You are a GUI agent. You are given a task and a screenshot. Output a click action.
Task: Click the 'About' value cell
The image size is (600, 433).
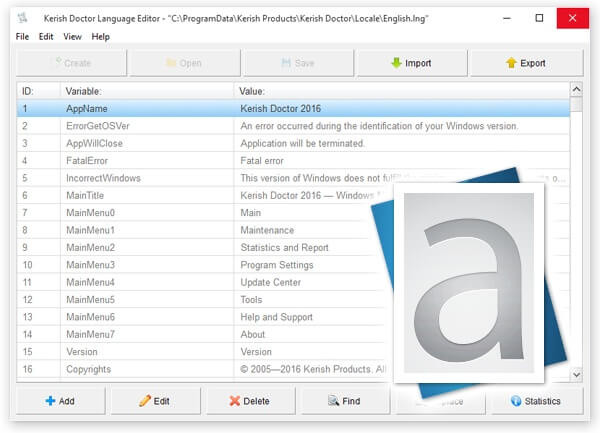(253, 334)
